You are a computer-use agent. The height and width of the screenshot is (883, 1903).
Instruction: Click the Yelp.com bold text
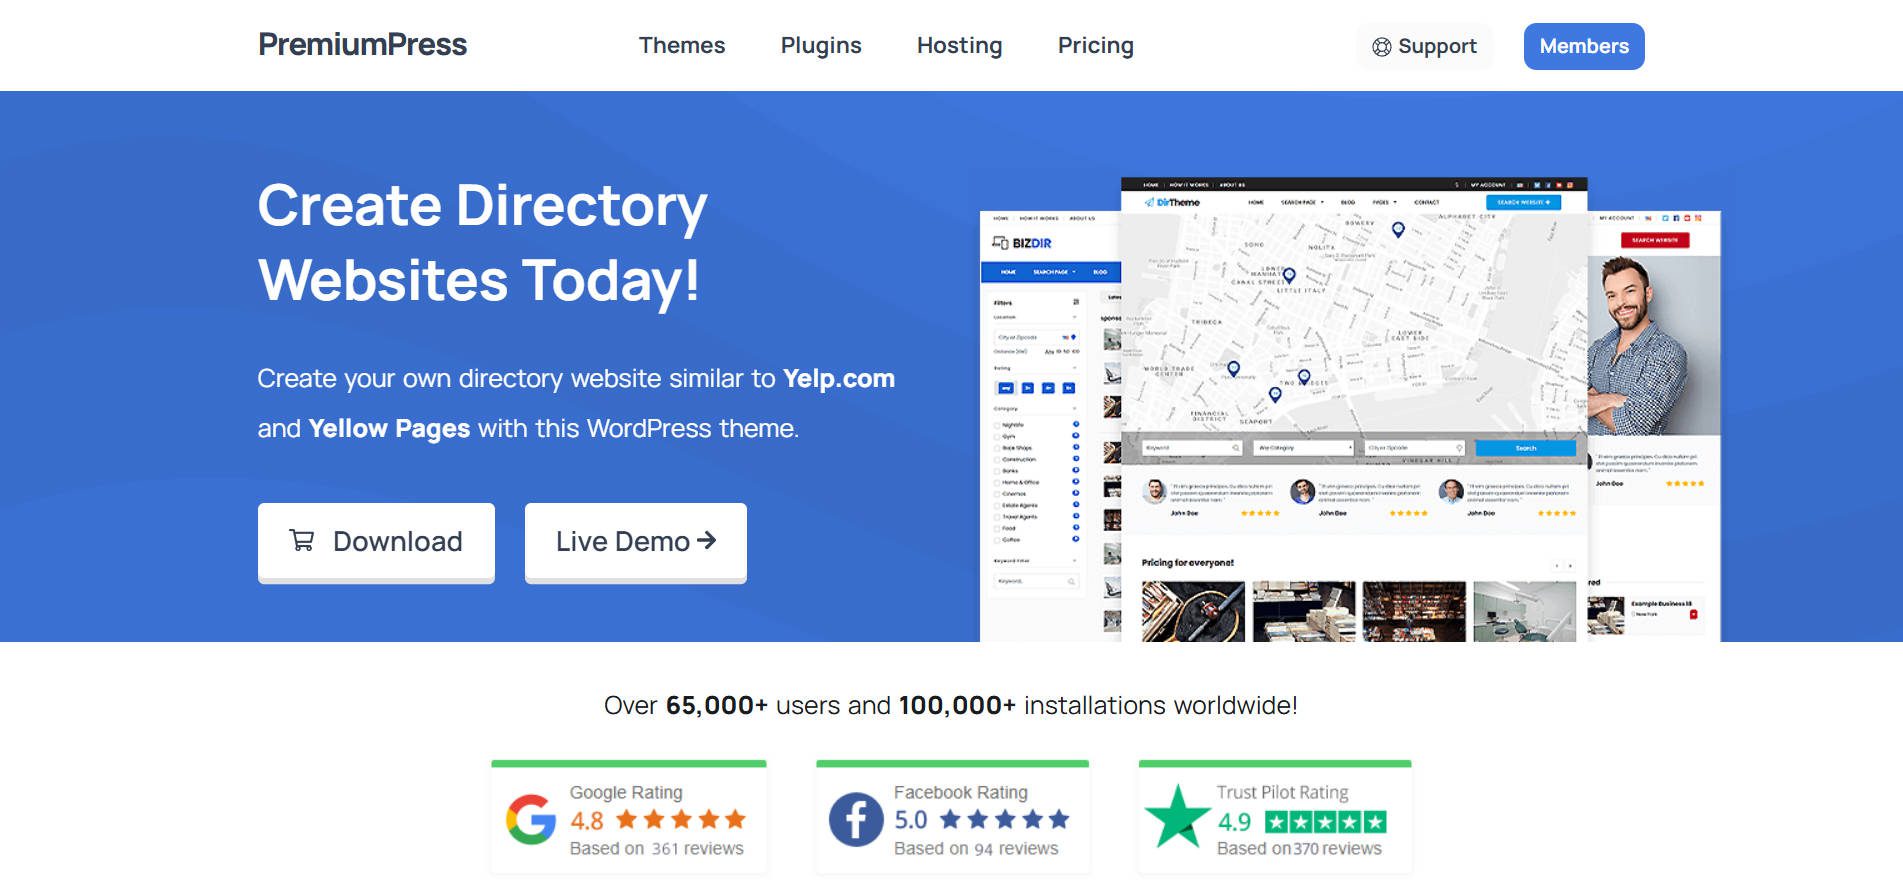click(839, 379)
